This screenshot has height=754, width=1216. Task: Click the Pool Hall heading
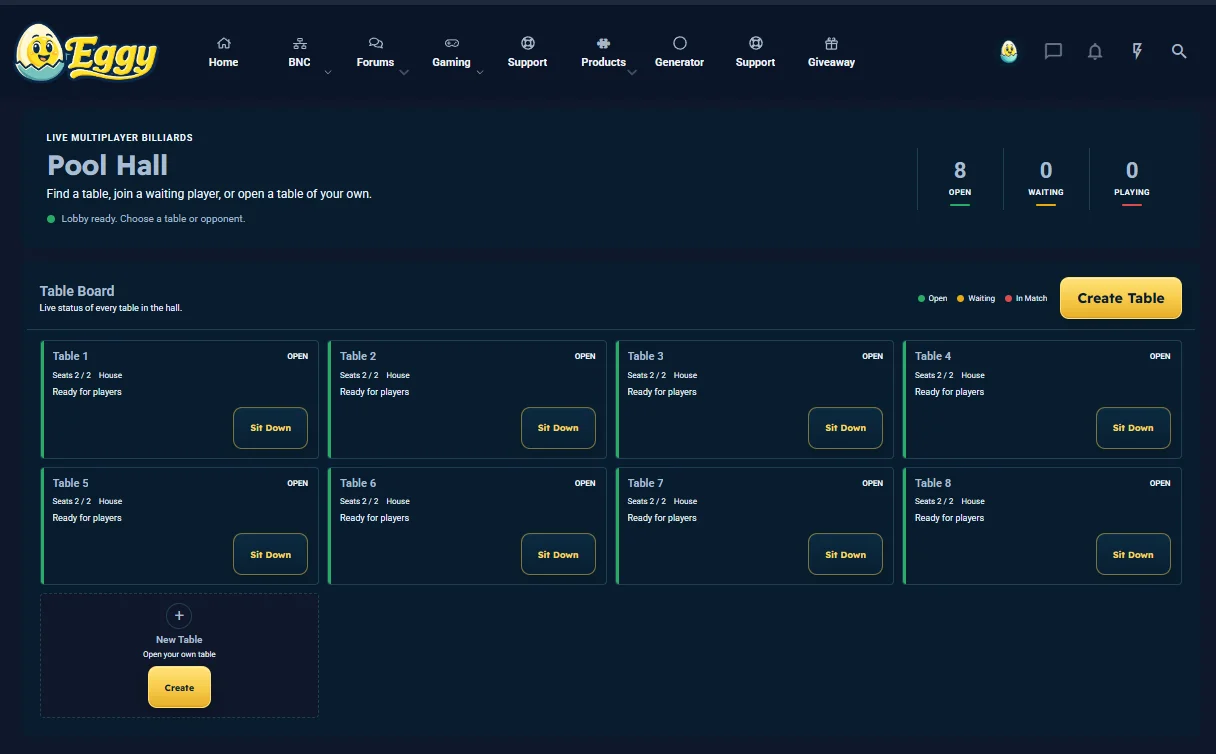pyautogui.click(x=108, y=165)
